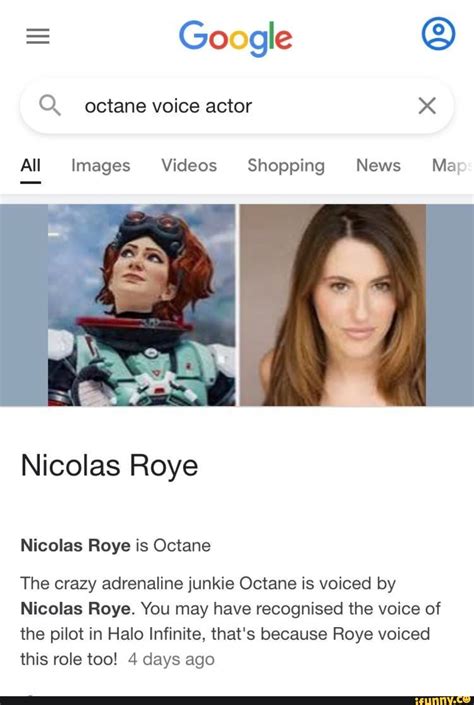Click the 'Nicolas Roye is Octane' line

click(x=116, y=545)
